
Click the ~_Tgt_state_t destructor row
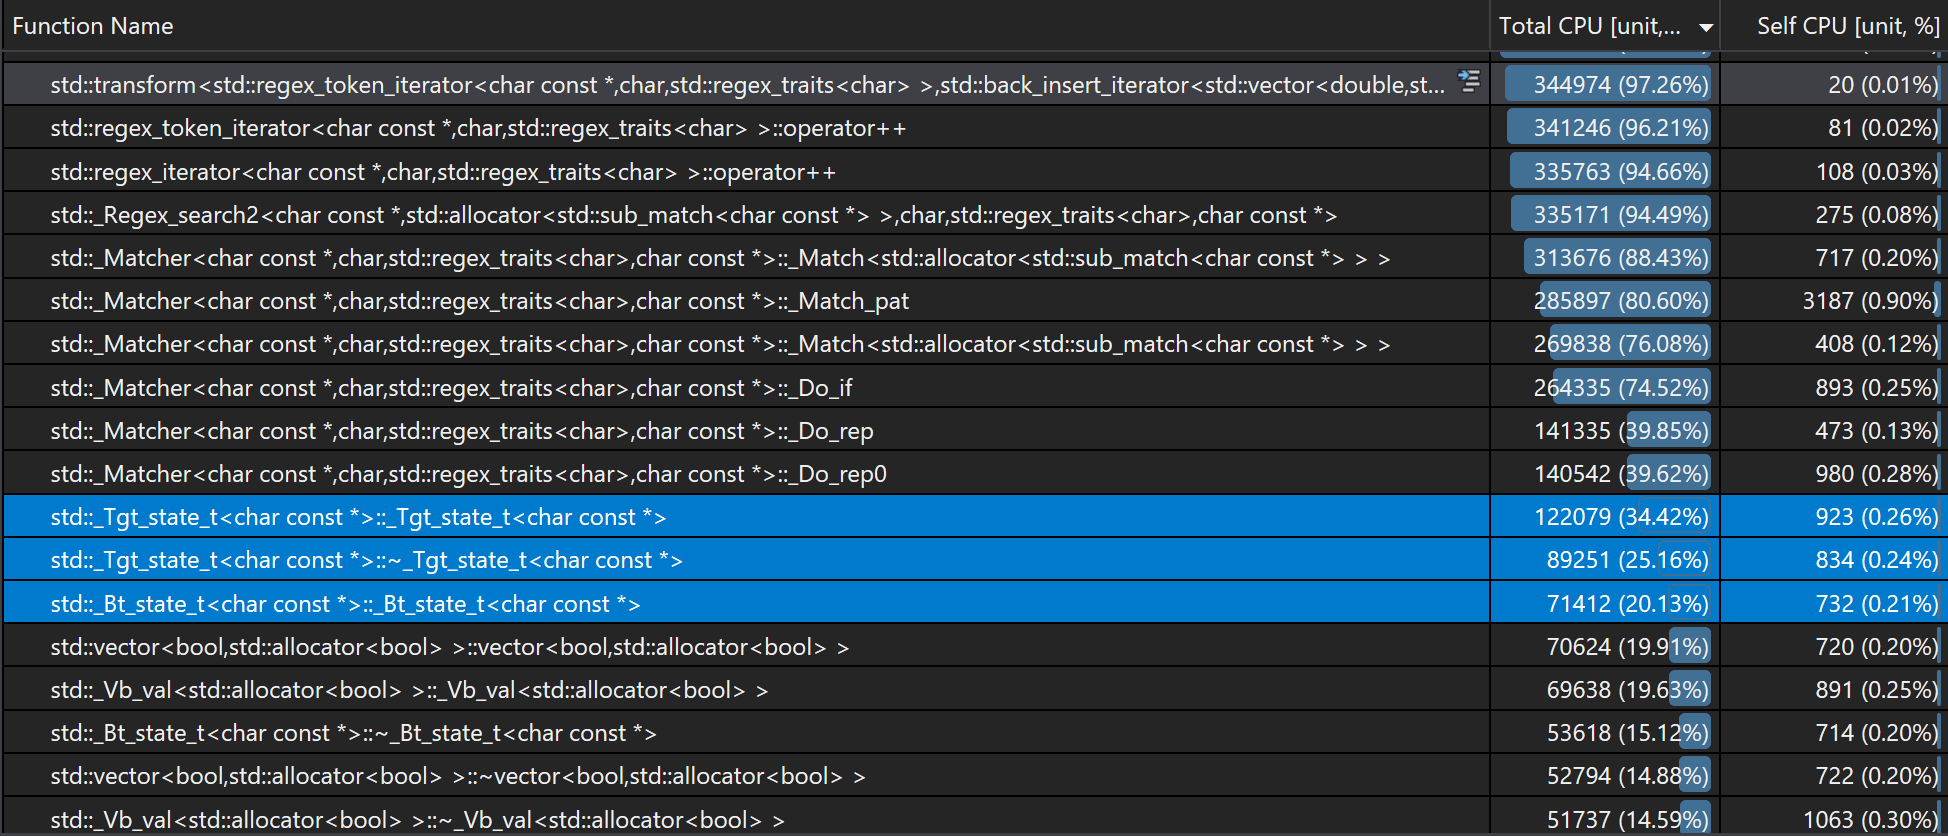(x=366, y=560)
